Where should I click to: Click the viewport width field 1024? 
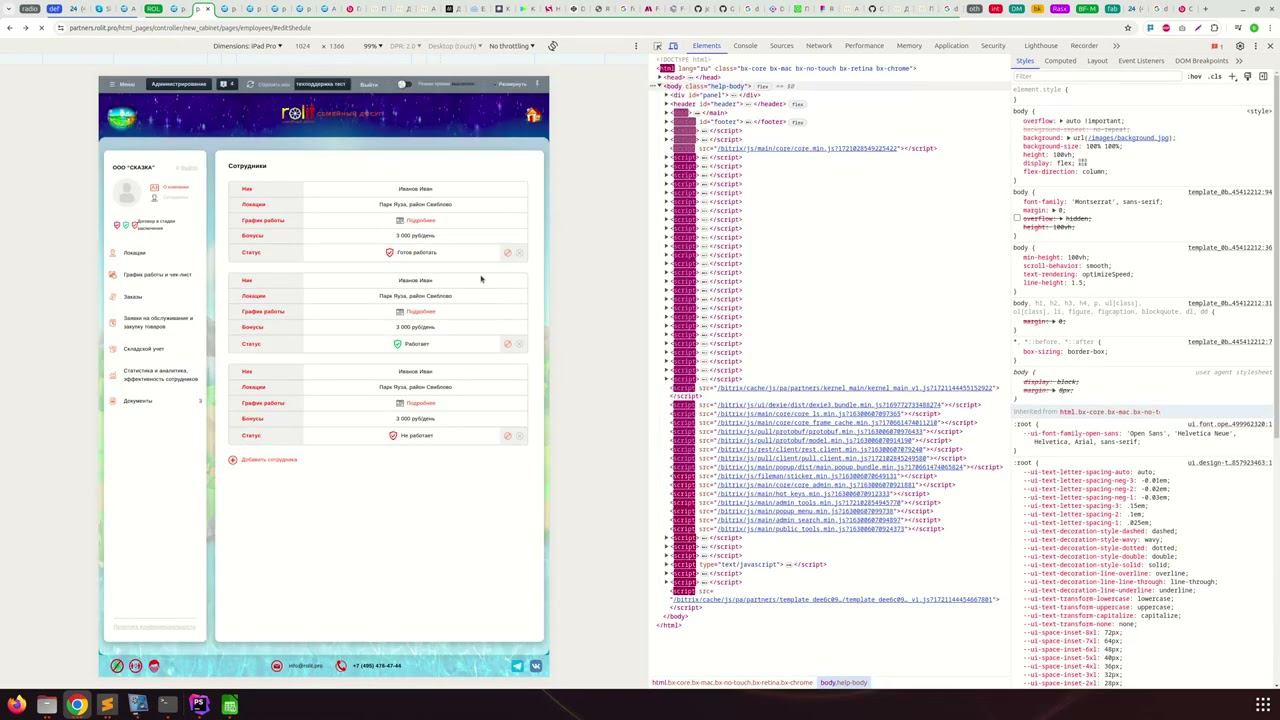coord(303,46)
